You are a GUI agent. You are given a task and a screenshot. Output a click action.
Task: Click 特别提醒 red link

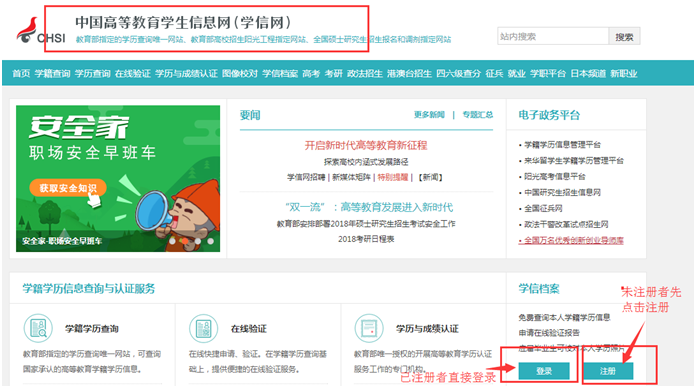click(x=393, y=177)
